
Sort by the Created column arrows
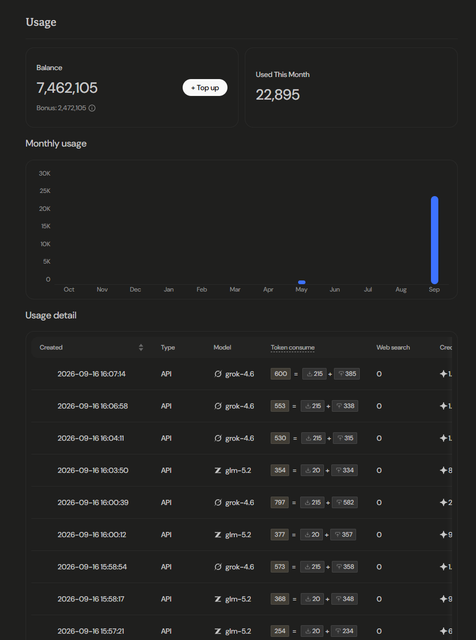pyautogui.click(x=141, y=347)
